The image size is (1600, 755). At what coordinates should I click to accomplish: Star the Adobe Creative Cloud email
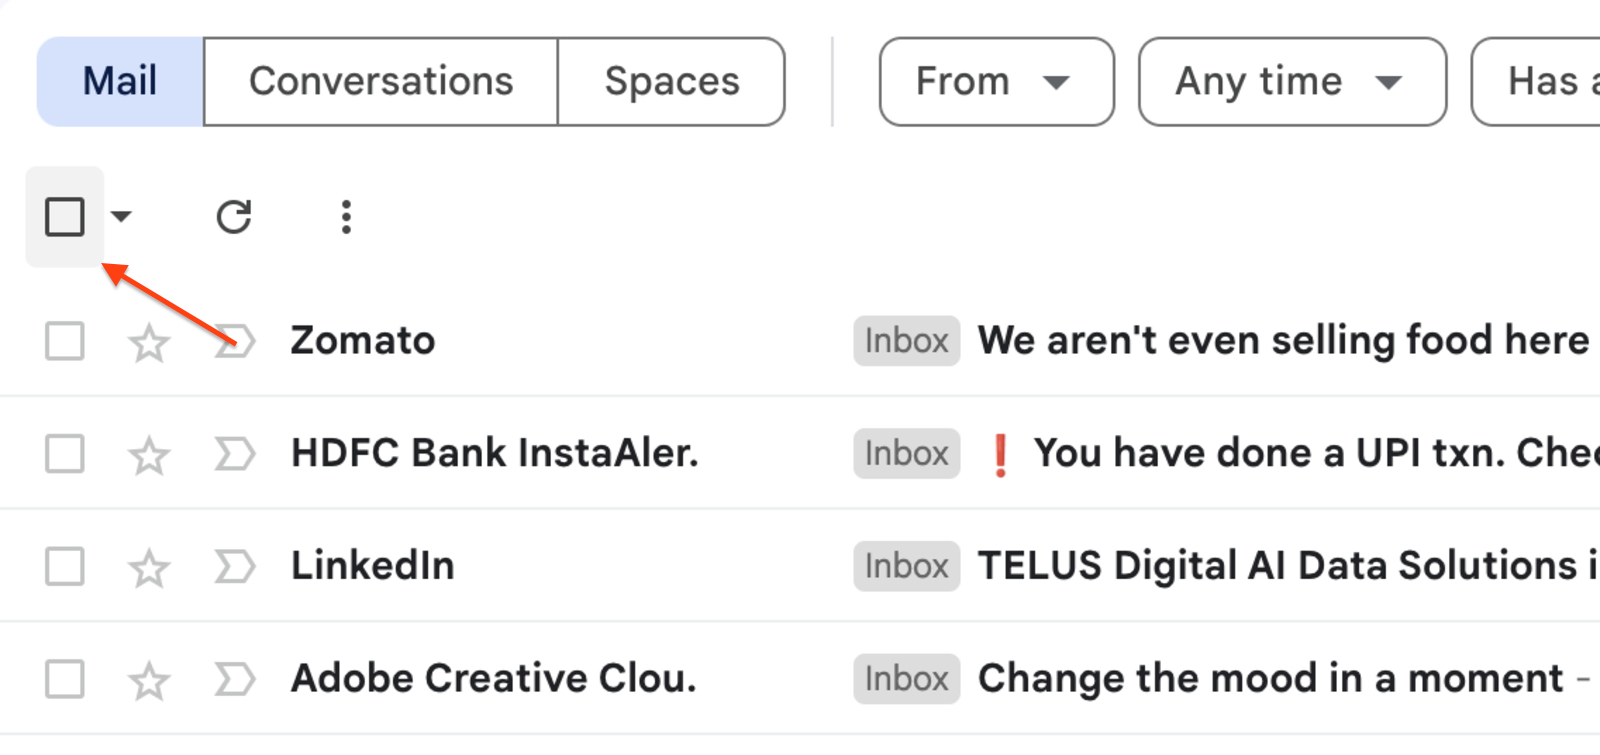(148, 678)
